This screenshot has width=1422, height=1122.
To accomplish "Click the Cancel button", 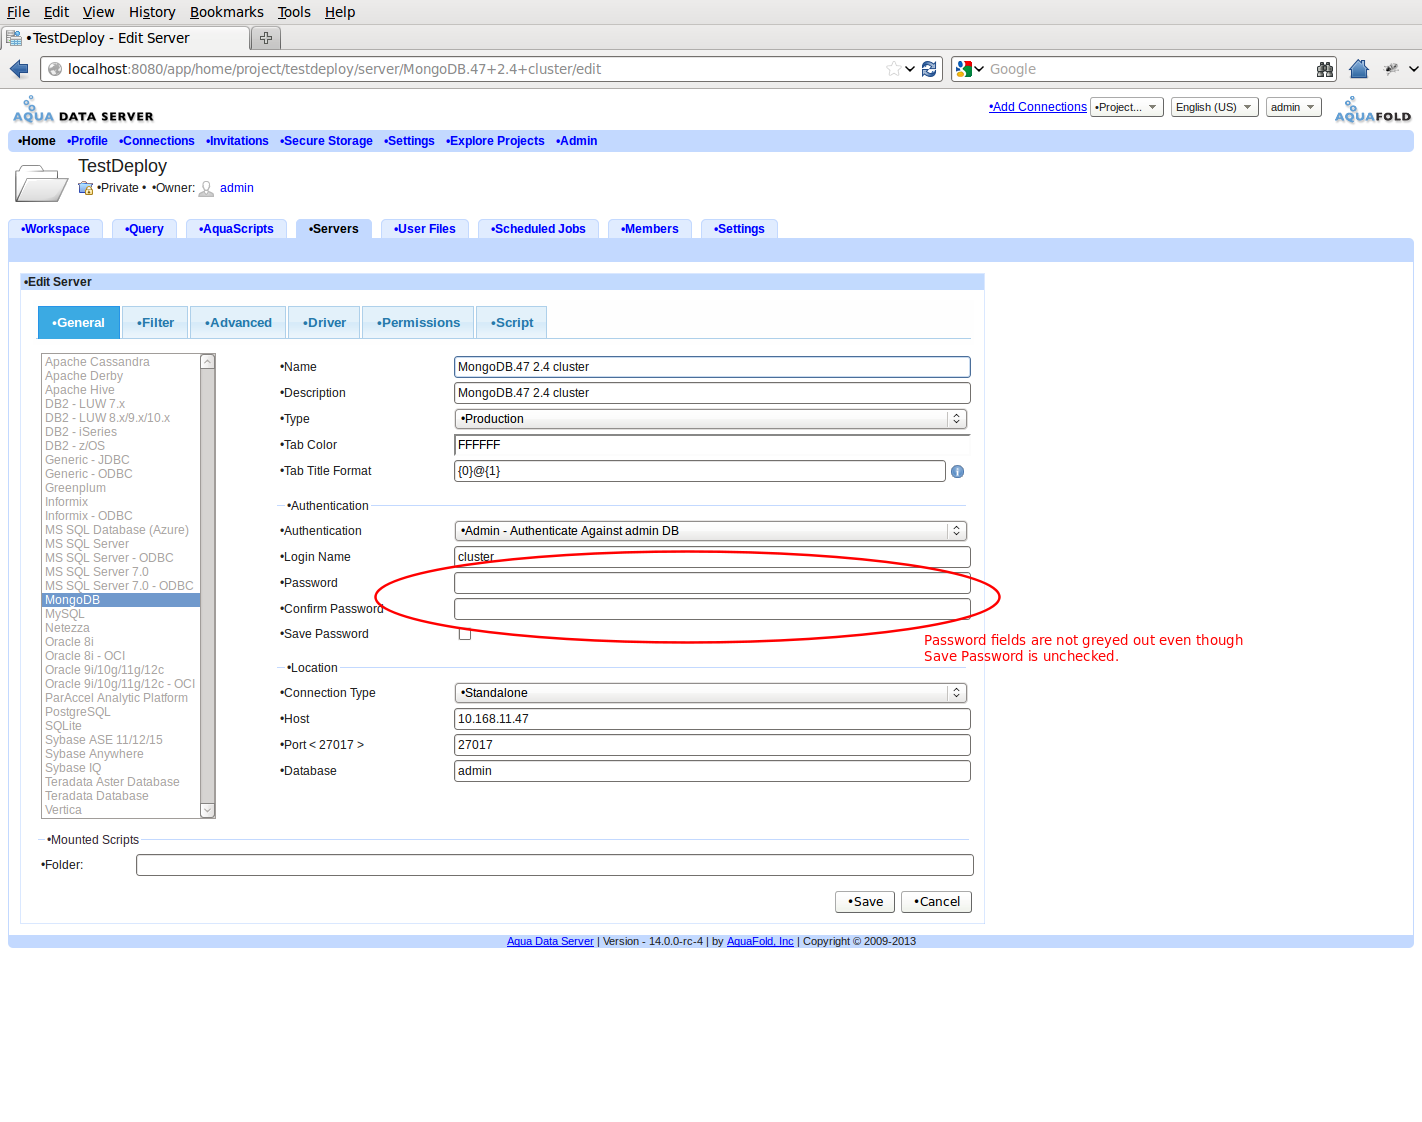I will 936,902.
